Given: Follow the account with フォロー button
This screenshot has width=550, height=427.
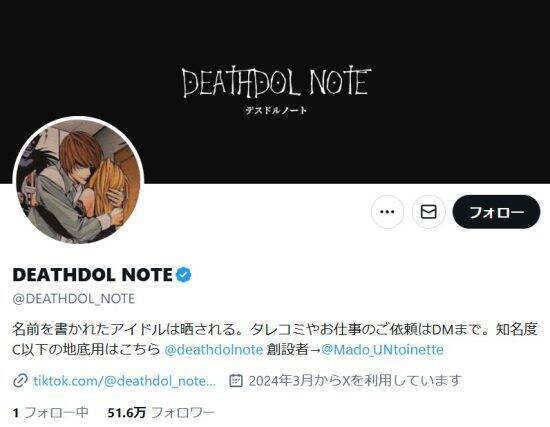Looking at the screenshot, I should (496, 212).
